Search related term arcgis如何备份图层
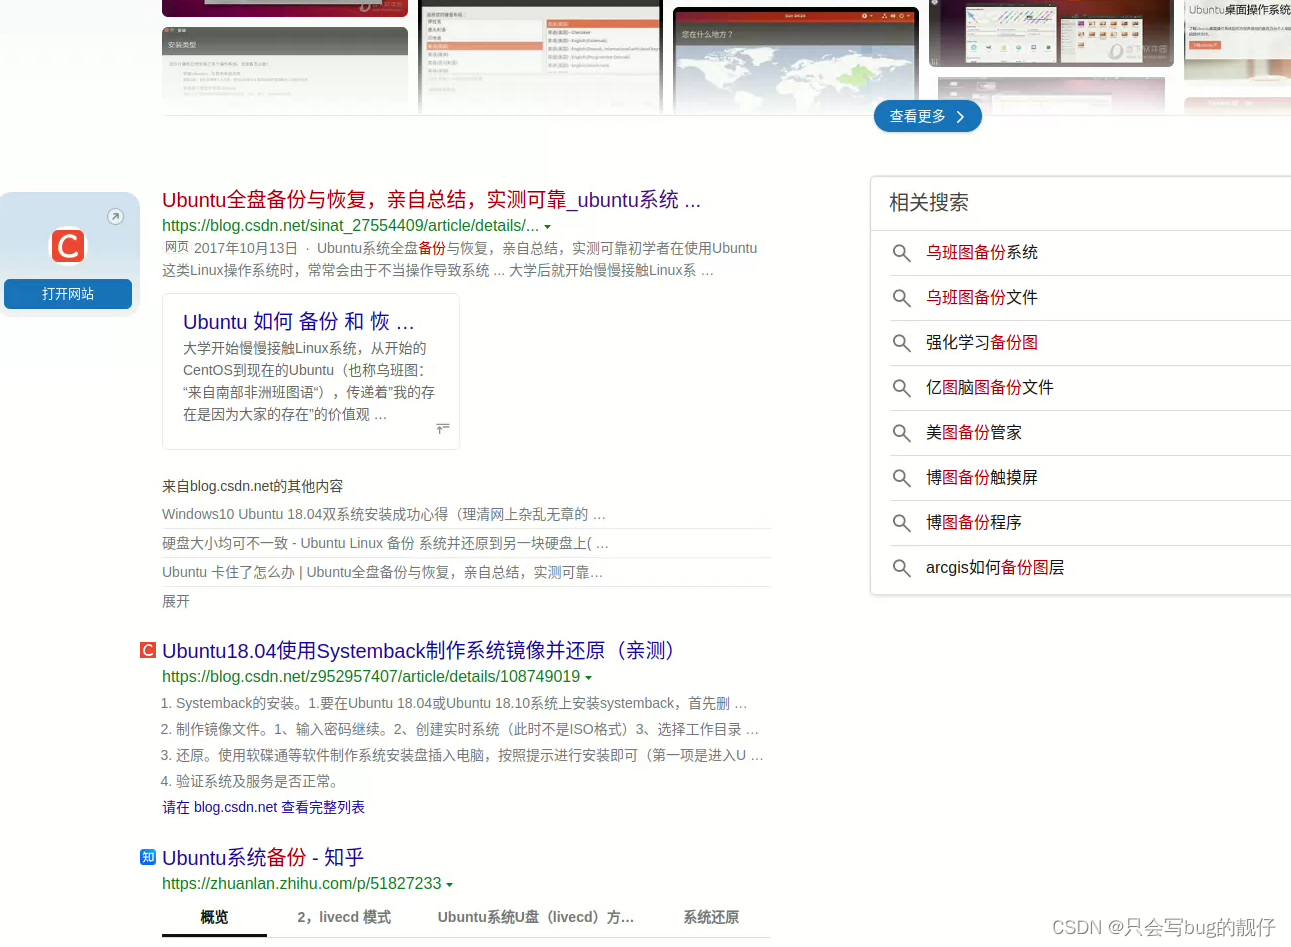 pos(995,567)
